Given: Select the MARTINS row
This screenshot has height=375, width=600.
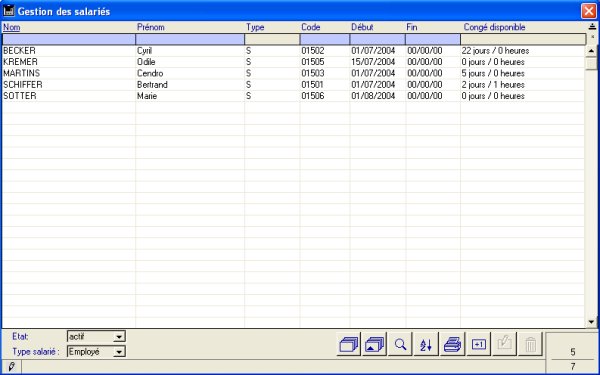Looking at the screenshot, I should coord(293,73).
